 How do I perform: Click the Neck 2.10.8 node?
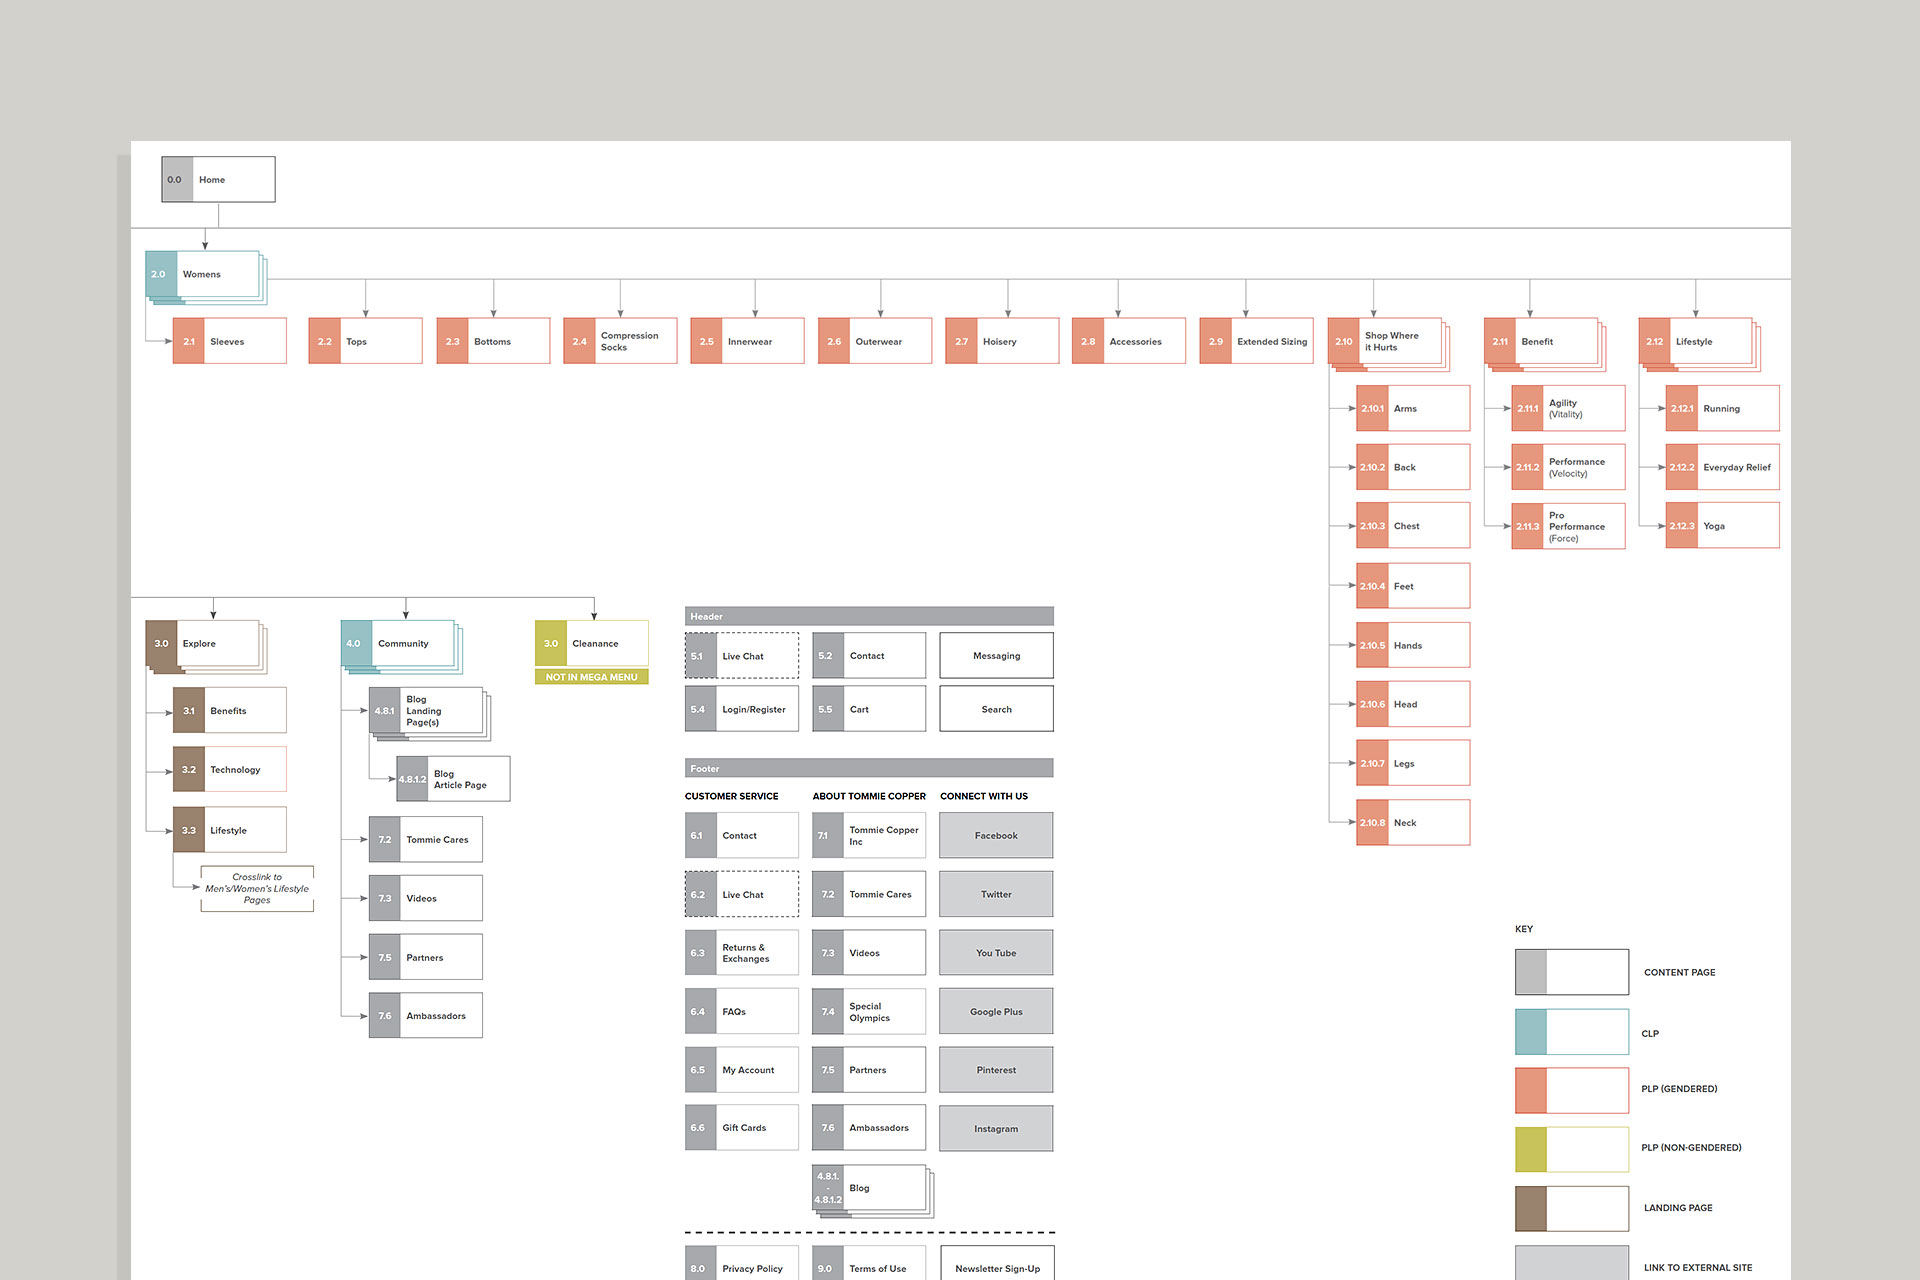pyautogui.click(x=1412, y=822)
